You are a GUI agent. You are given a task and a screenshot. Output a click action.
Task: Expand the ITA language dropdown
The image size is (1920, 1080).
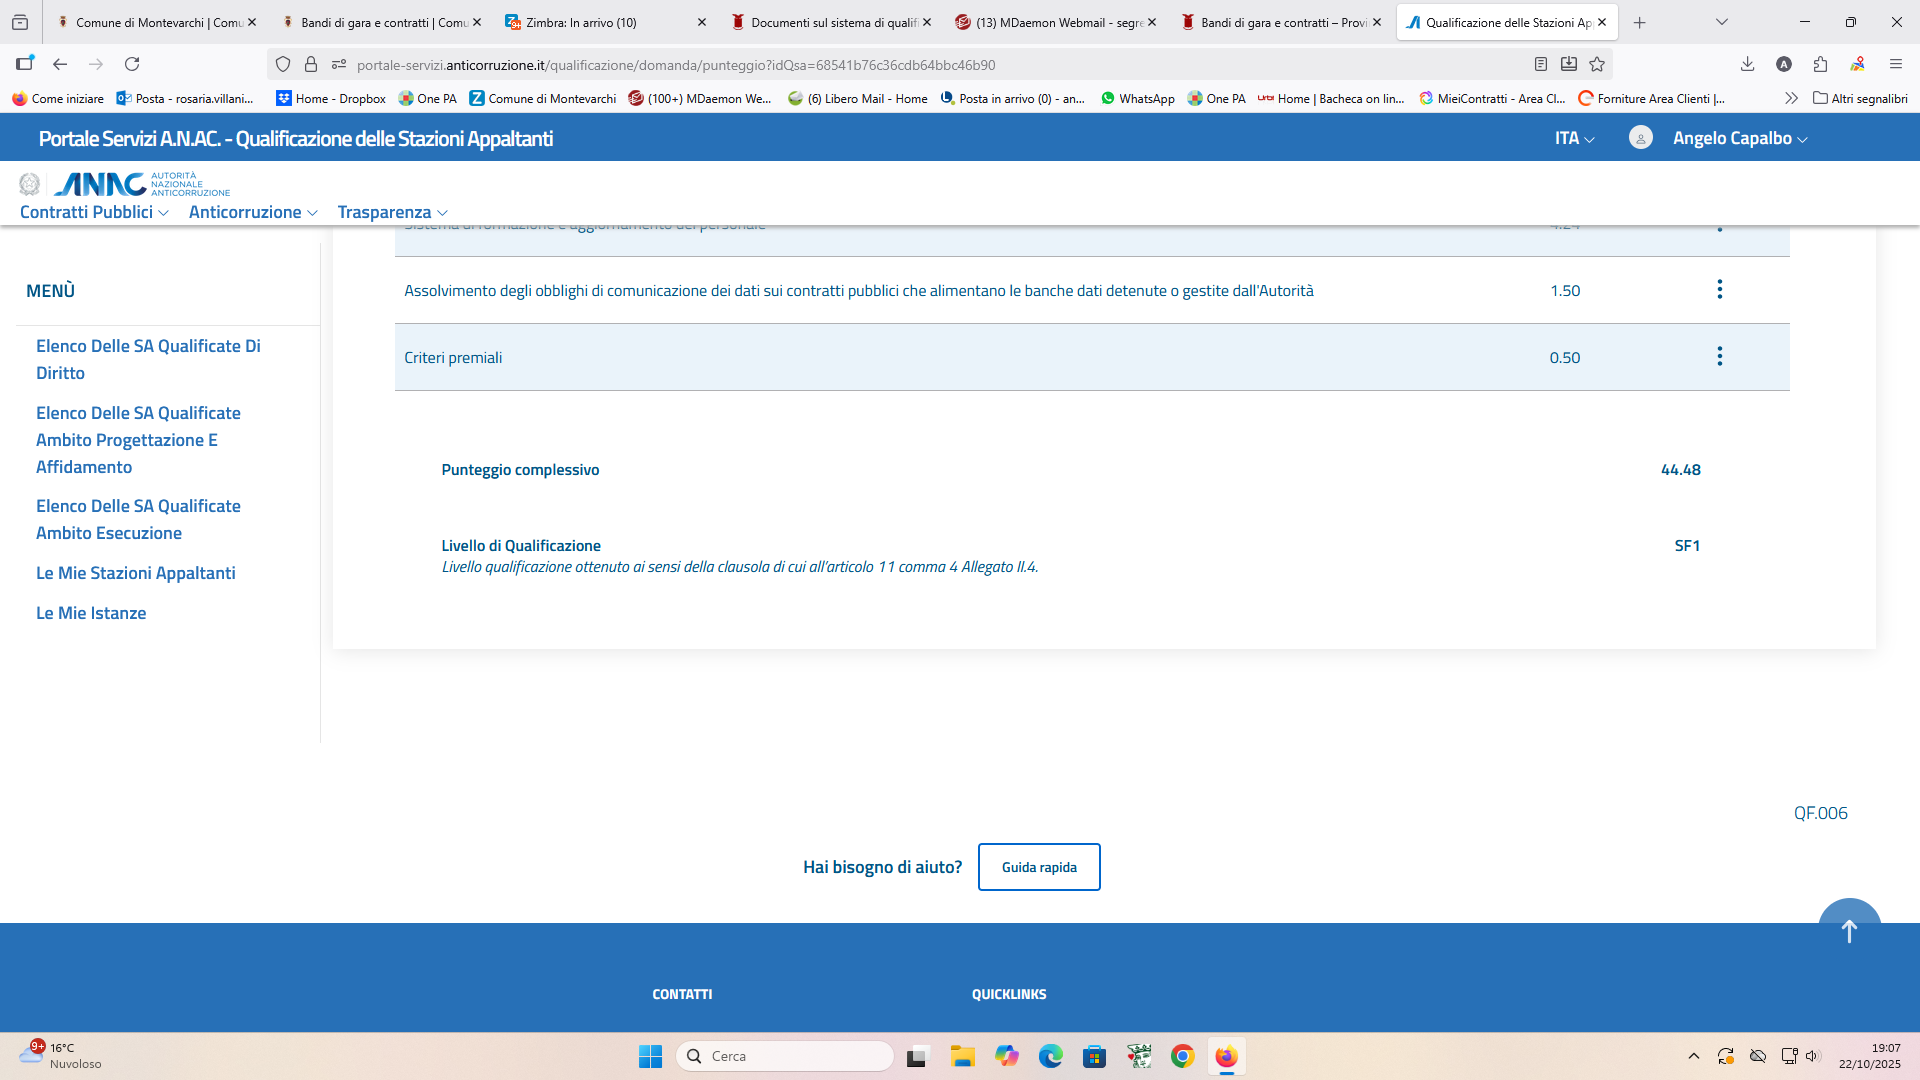pyautogui.click(x=1574, y=138)
